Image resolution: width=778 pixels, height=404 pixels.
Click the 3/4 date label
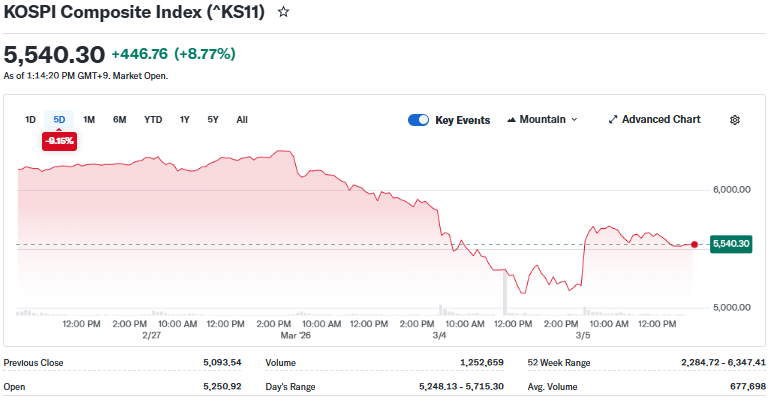[439, 336]
